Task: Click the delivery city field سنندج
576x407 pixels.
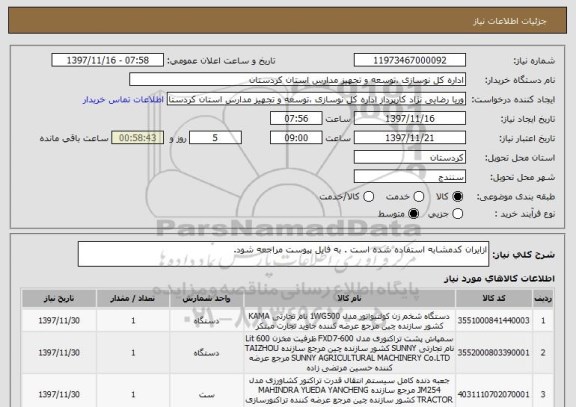Action: pos(410,177)
